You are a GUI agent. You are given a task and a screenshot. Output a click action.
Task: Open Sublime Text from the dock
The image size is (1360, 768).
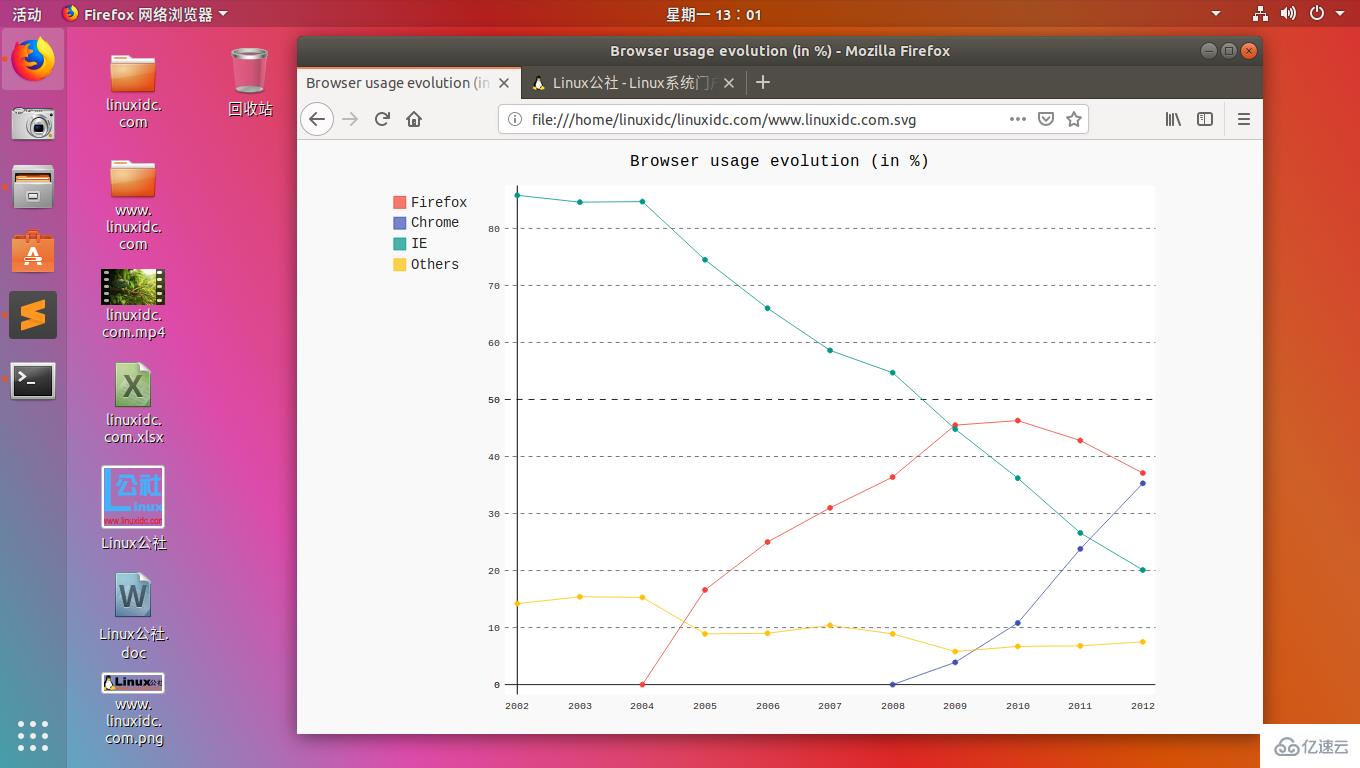[x=33, y=316]
